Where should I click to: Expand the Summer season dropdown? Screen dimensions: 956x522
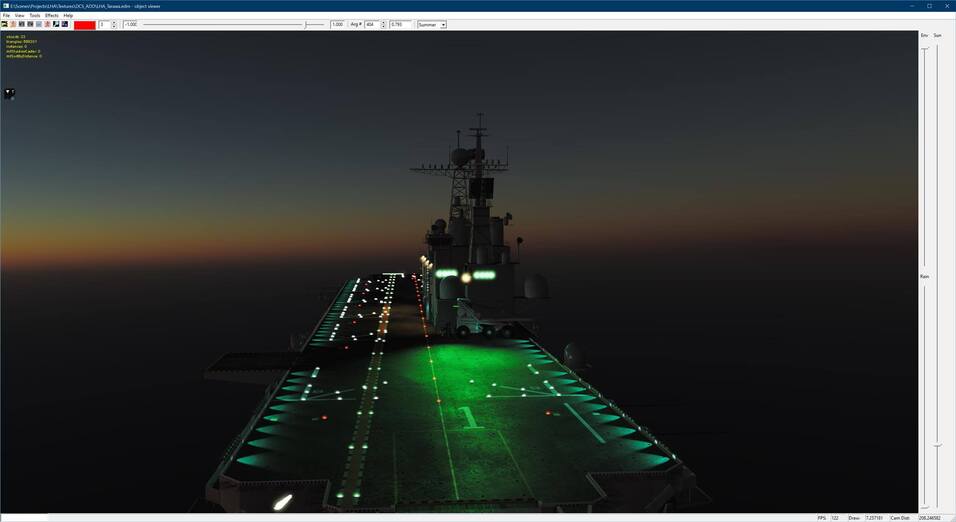pyautogui.click(x=443, y=24)
